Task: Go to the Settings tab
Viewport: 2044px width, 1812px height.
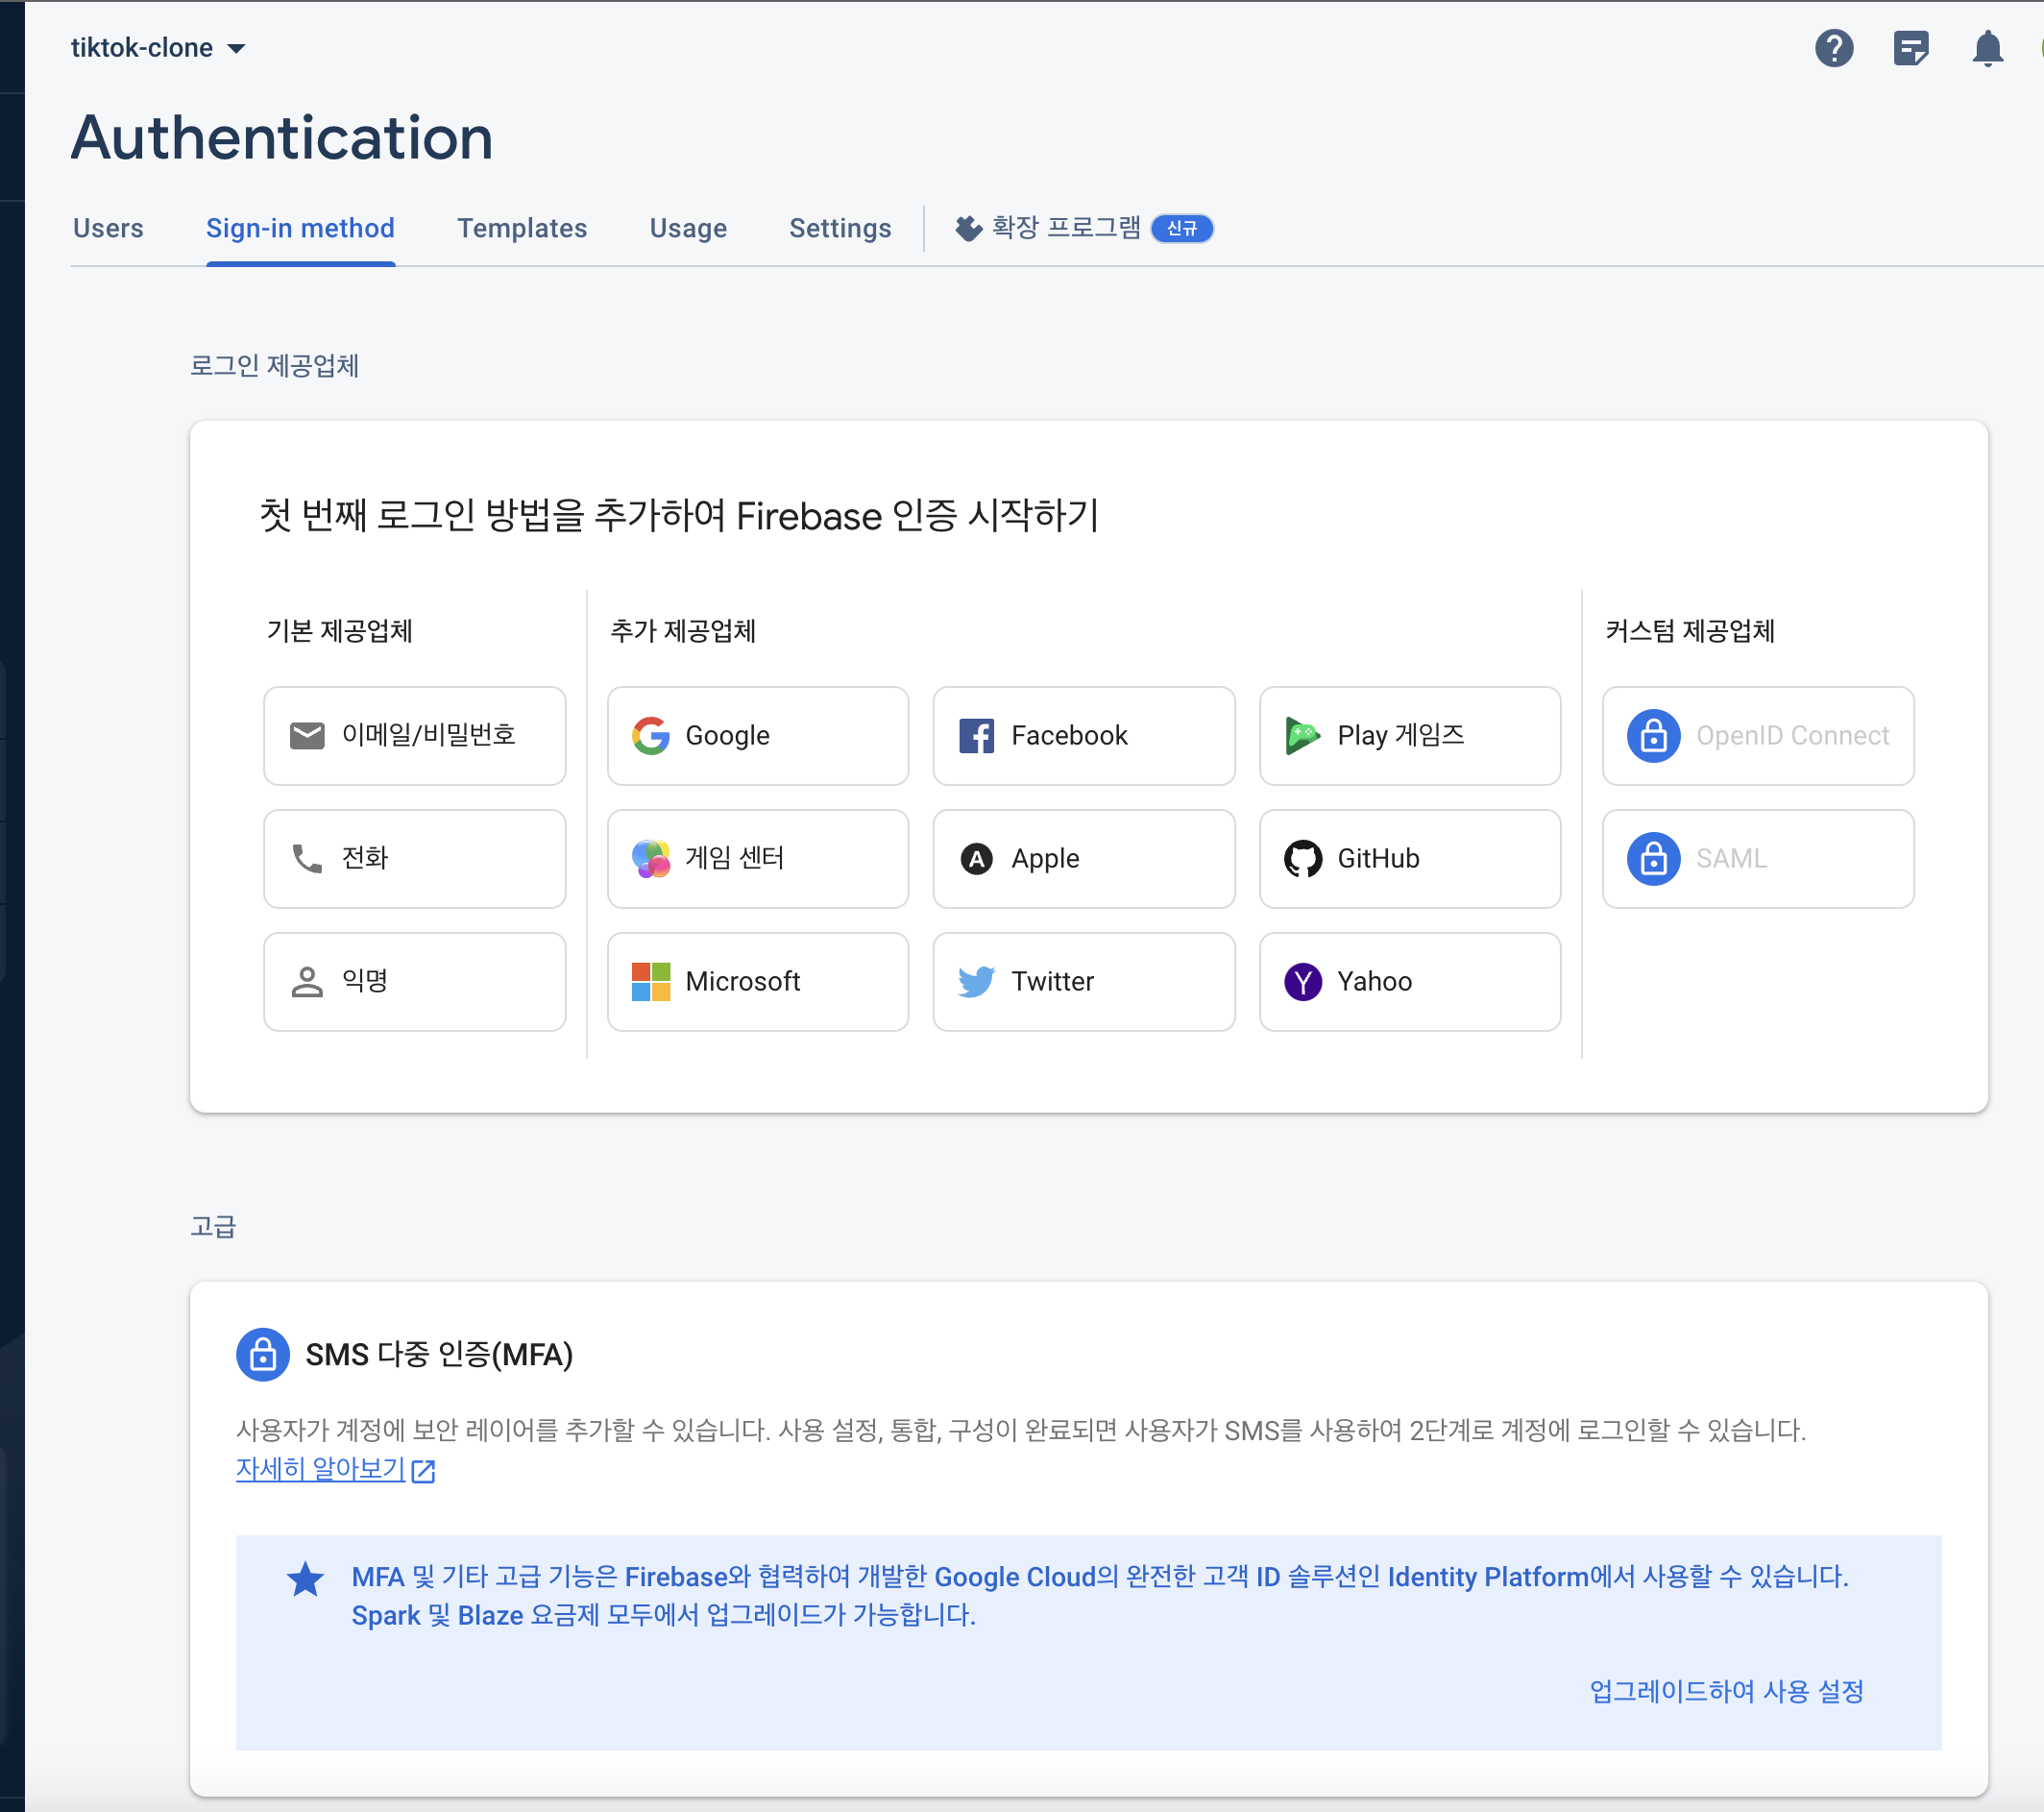Action: pyautogui.click(x=839, y=228)
